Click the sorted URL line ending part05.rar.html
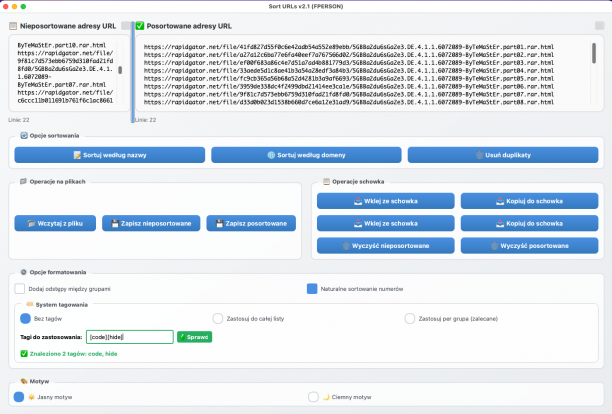 tap(349, 78)
